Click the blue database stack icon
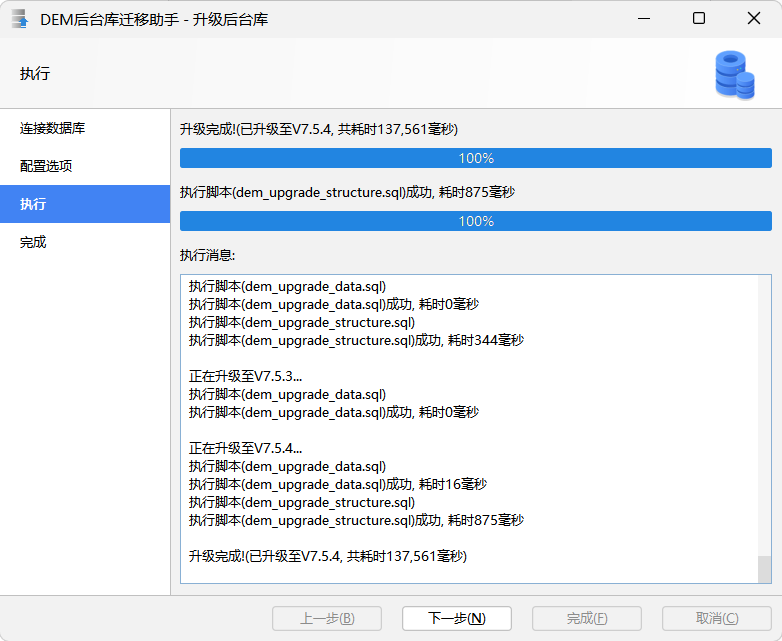782x641 pixels. click(734, 74)
